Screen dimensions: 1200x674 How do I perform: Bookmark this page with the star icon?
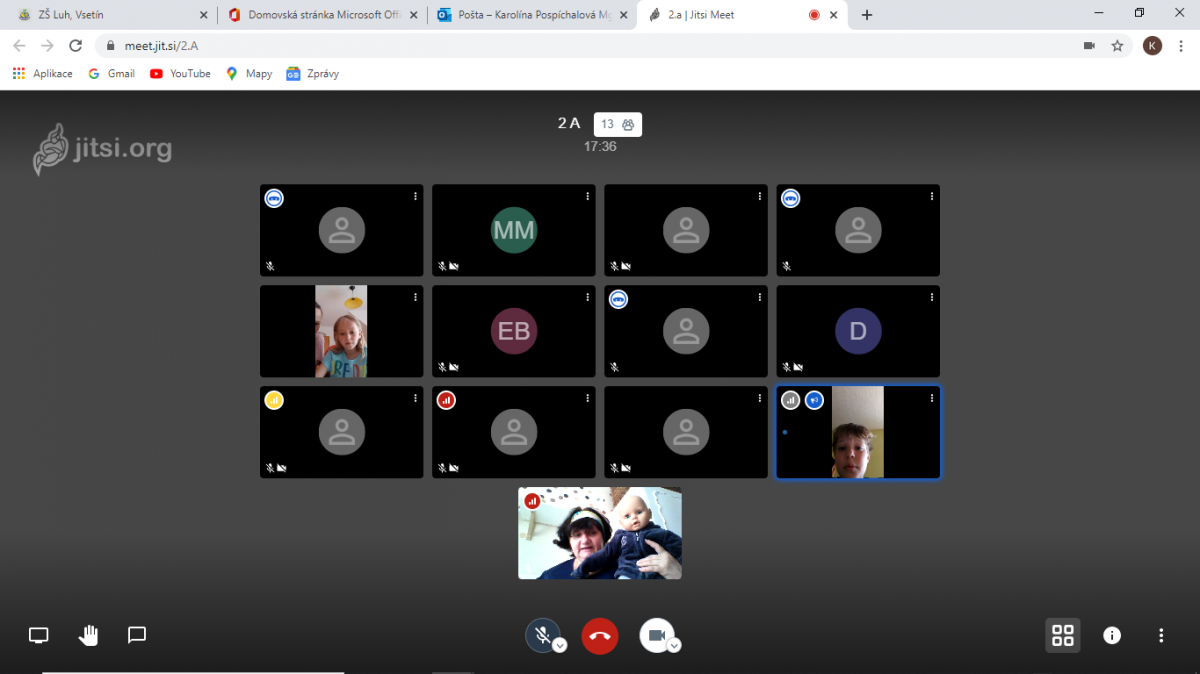(1117, 45)
